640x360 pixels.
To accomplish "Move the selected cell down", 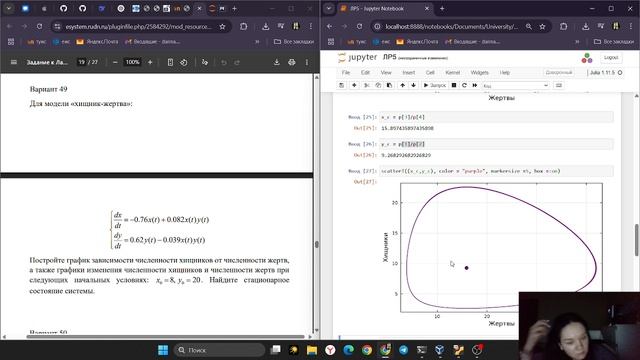I will pos(413,85).
